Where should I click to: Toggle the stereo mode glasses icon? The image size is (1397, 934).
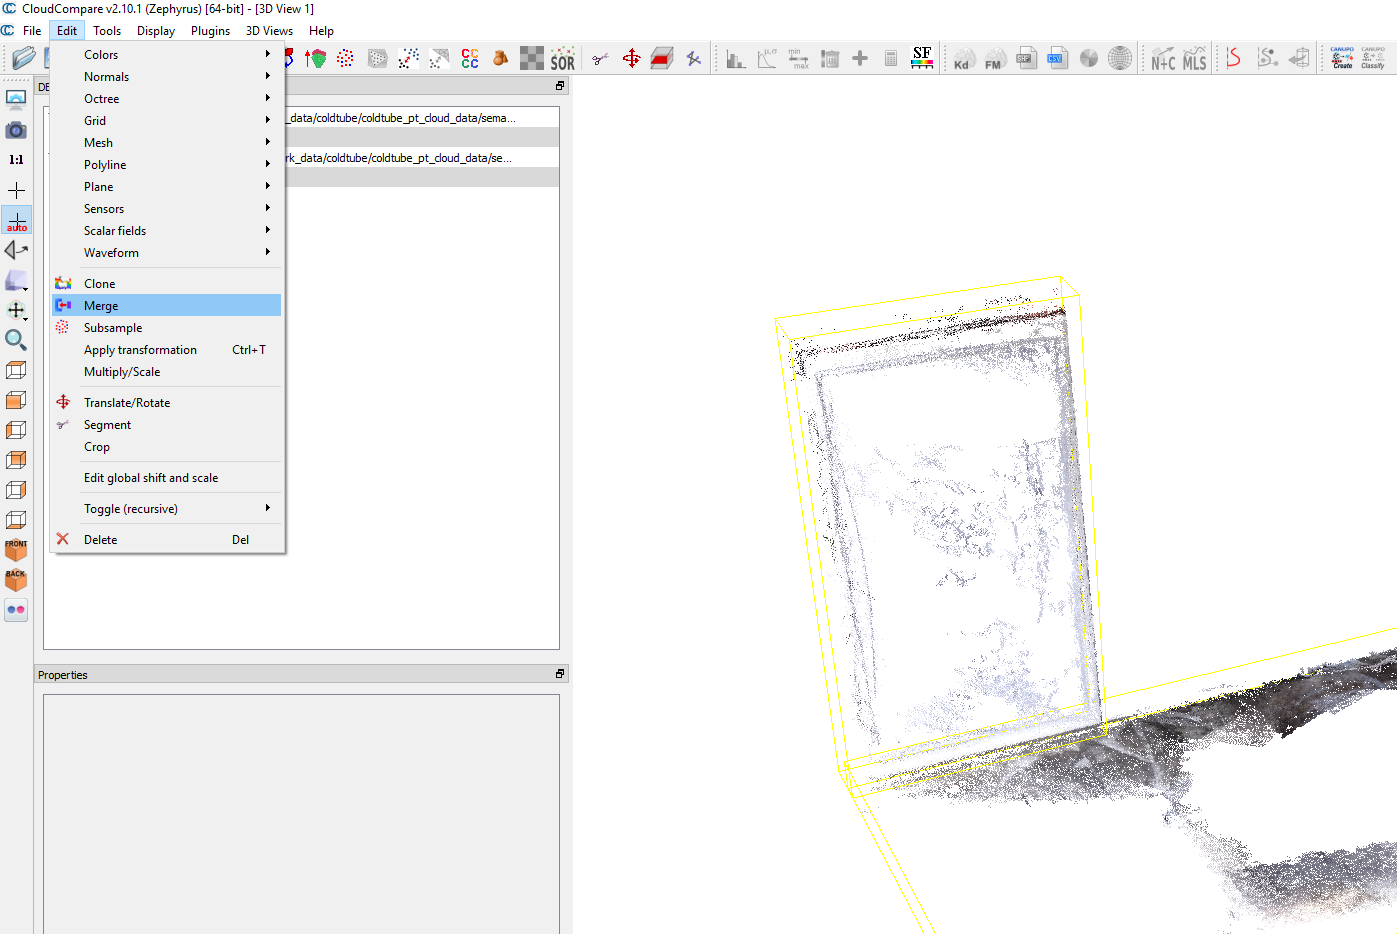[16, 610]
